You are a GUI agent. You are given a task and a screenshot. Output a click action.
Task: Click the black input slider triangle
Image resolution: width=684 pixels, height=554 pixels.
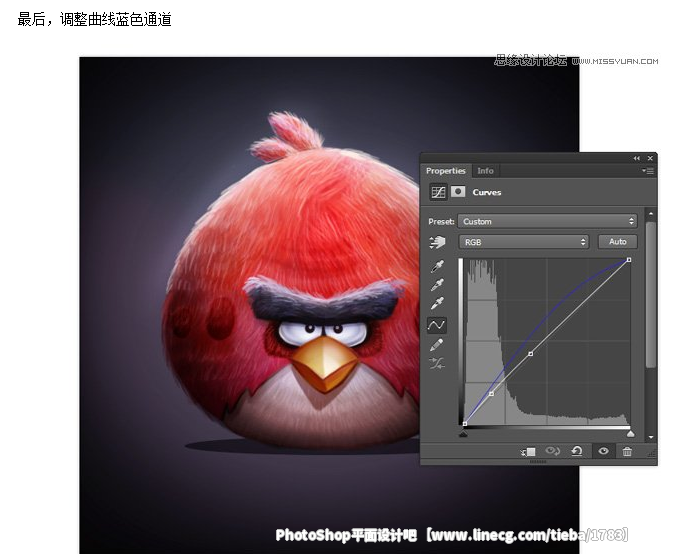click(x=463, y=434)
